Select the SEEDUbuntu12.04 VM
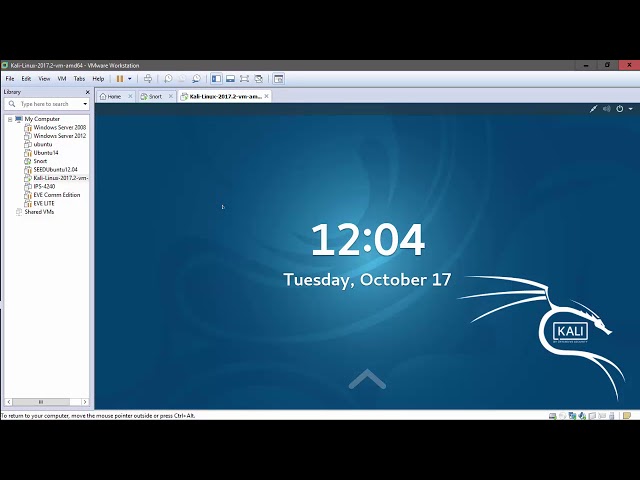Viewport: 640px width, 480px height. click(x=55, y=169)
